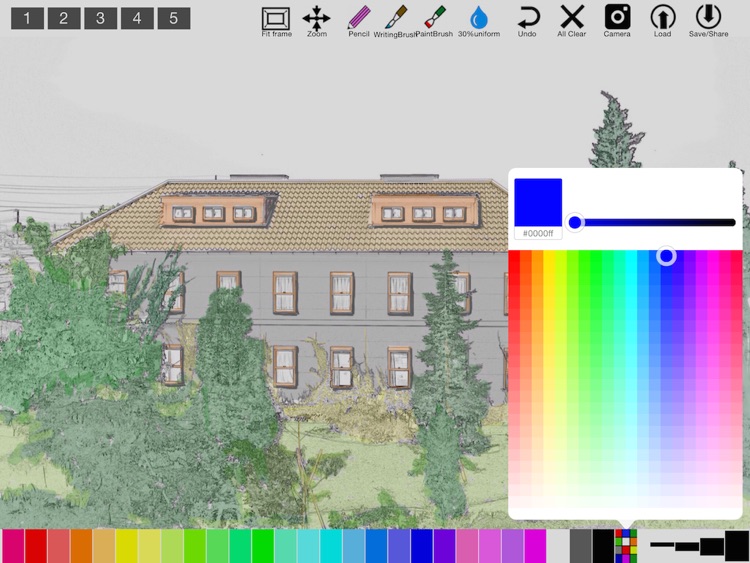Select the second-thinnest brush size

pyautogui.click(x=687, y=546)
